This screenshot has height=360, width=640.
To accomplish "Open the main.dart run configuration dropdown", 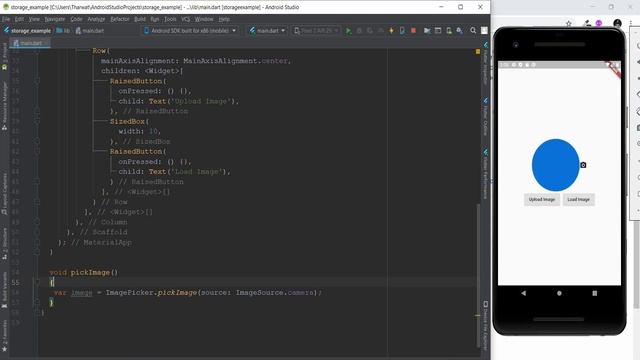I will coord(267,31).
